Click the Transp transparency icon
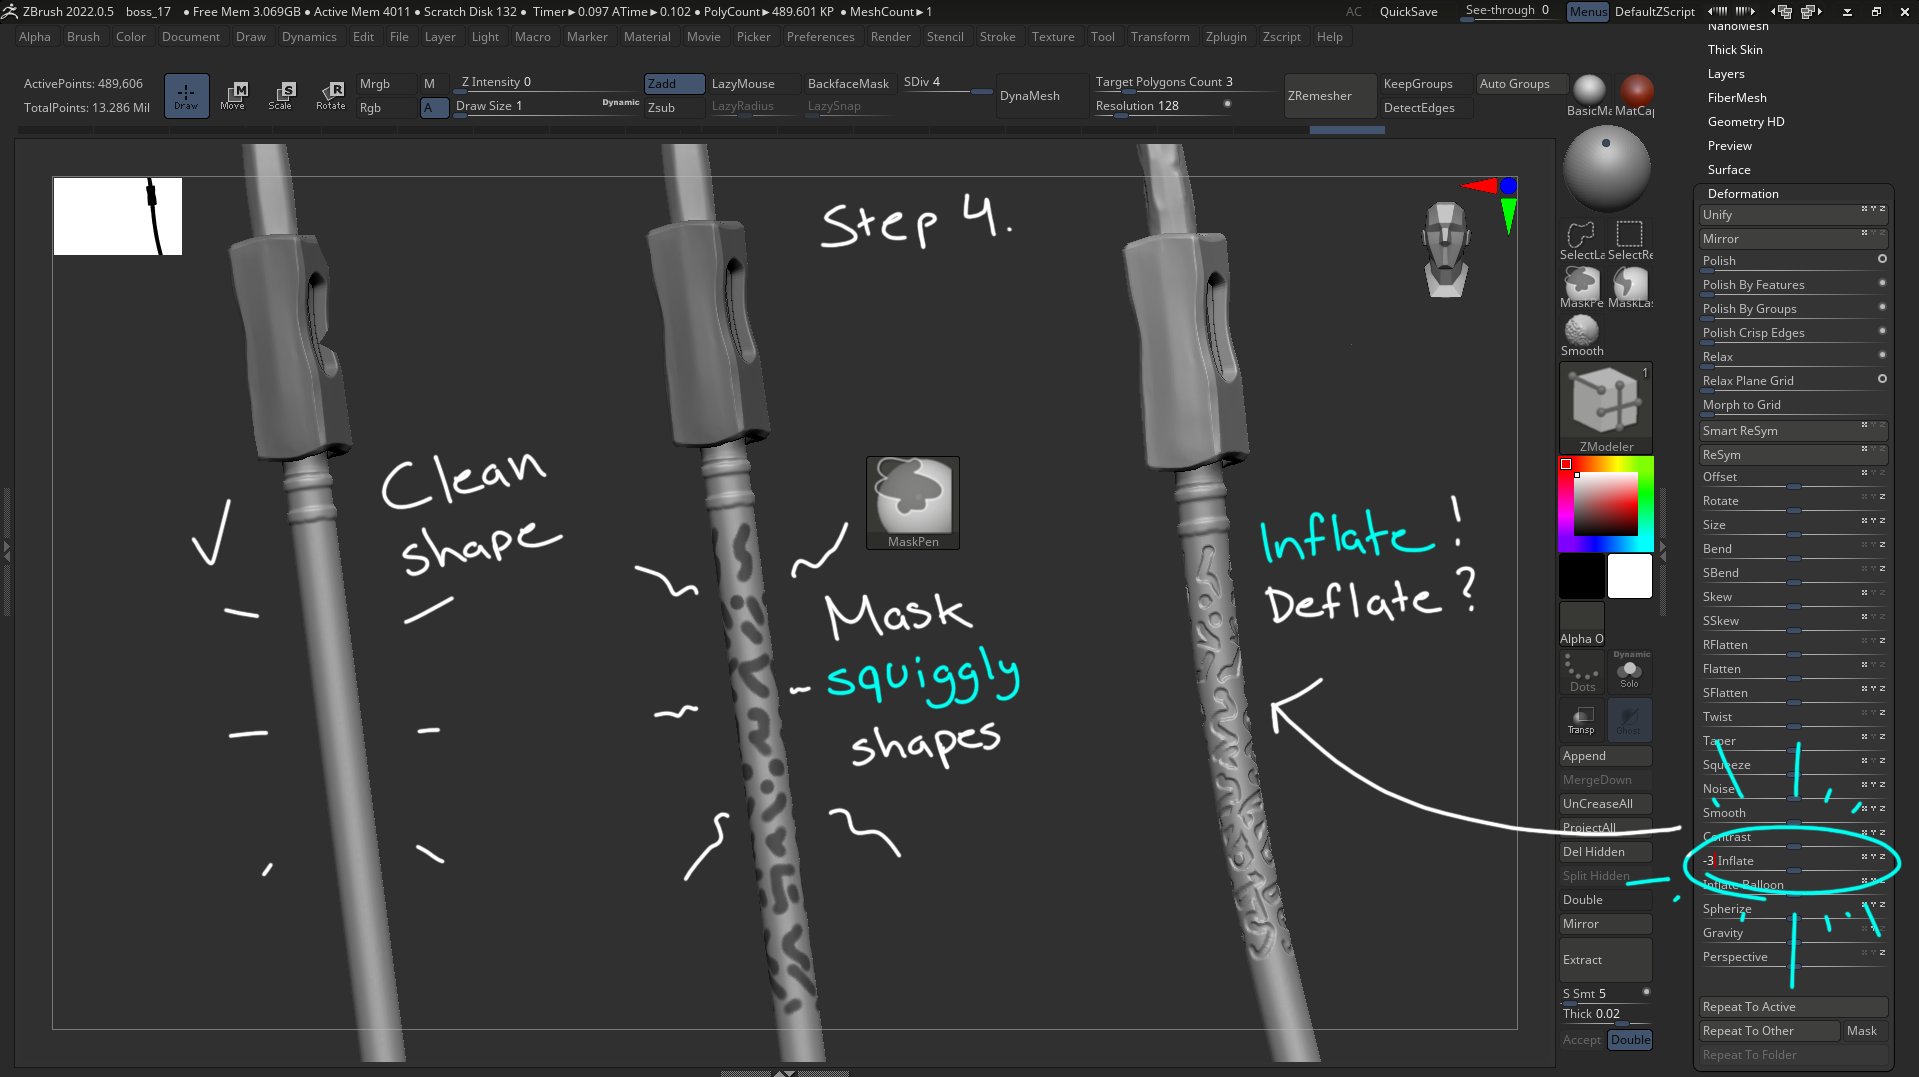 (1581, 719)
